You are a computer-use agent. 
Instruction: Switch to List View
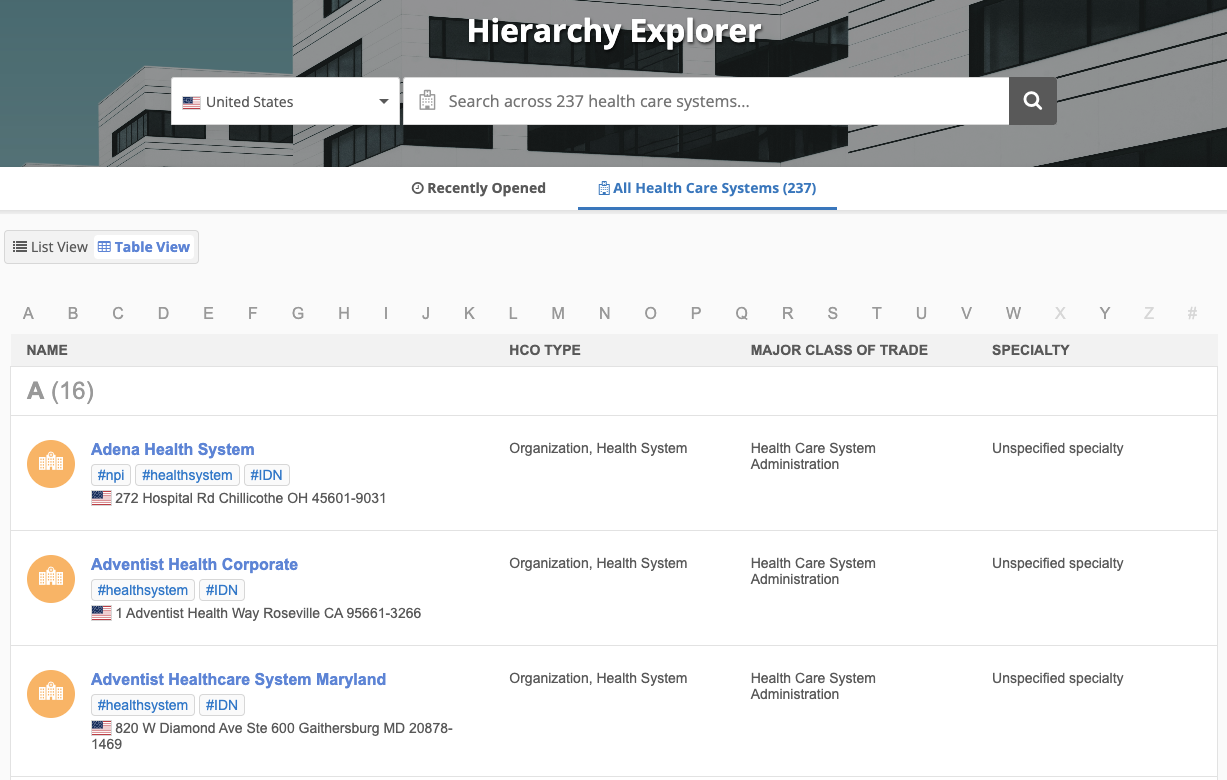51,247
